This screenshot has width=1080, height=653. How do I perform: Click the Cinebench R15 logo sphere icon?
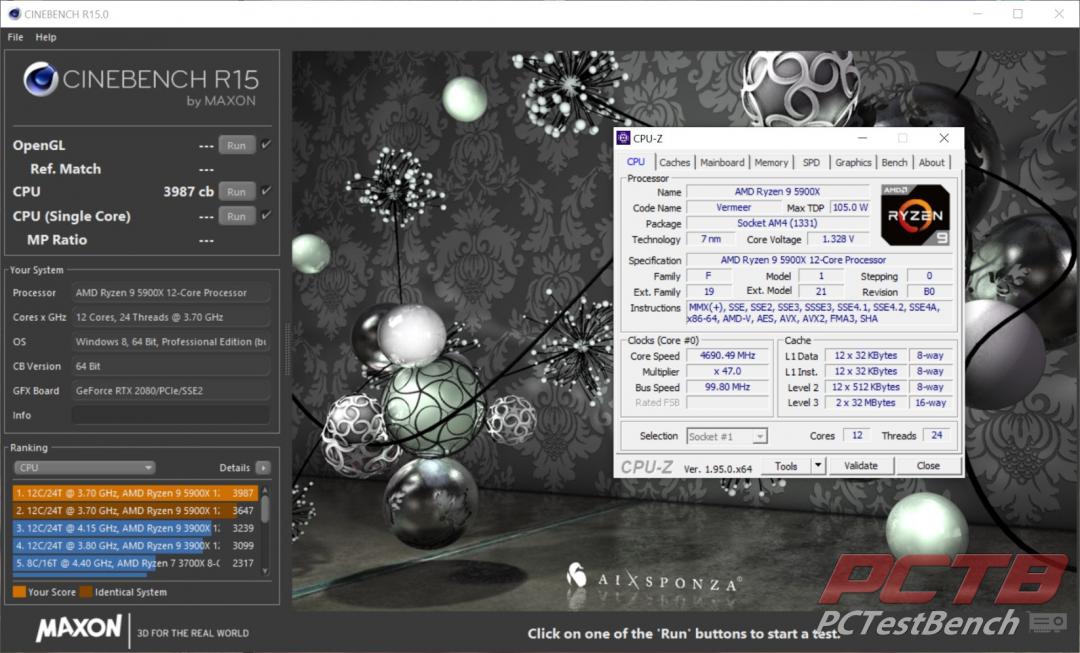pos(40,79)
